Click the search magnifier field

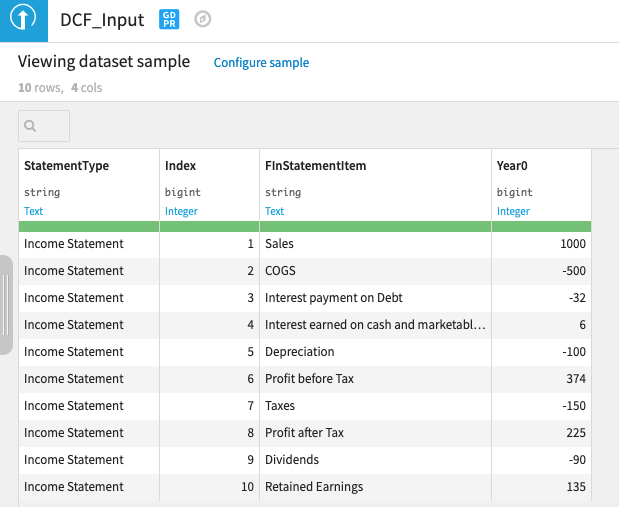click(x=44, y=126)
